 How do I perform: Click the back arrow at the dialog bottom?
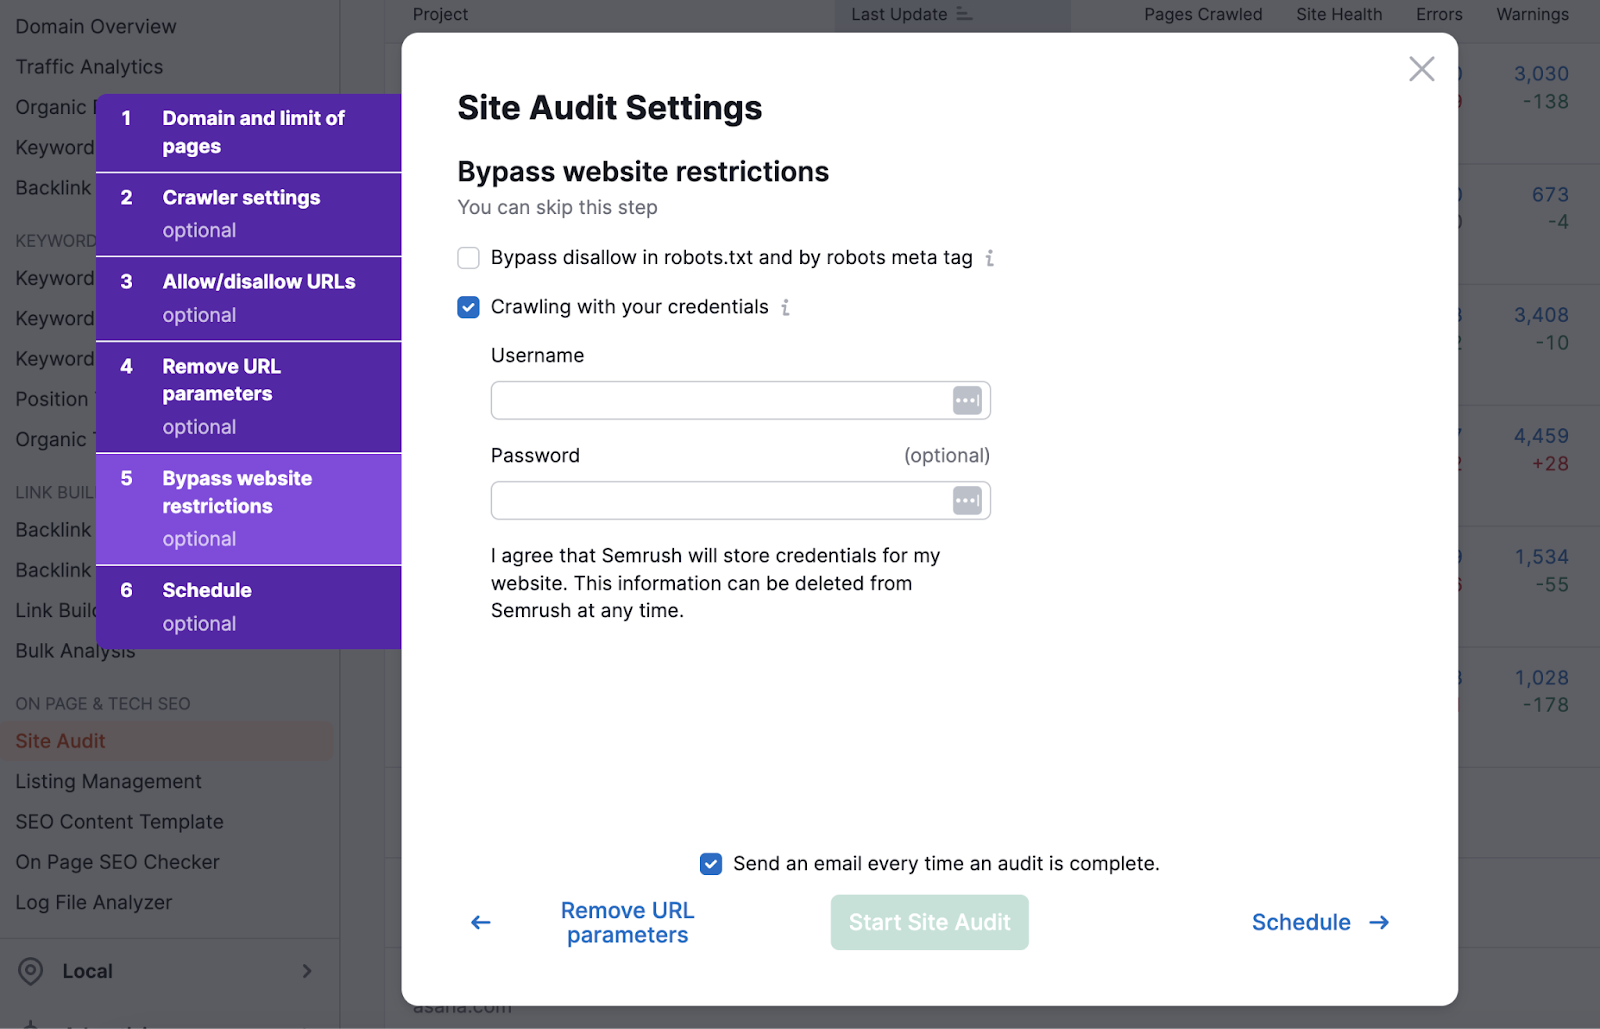(480, 922)
